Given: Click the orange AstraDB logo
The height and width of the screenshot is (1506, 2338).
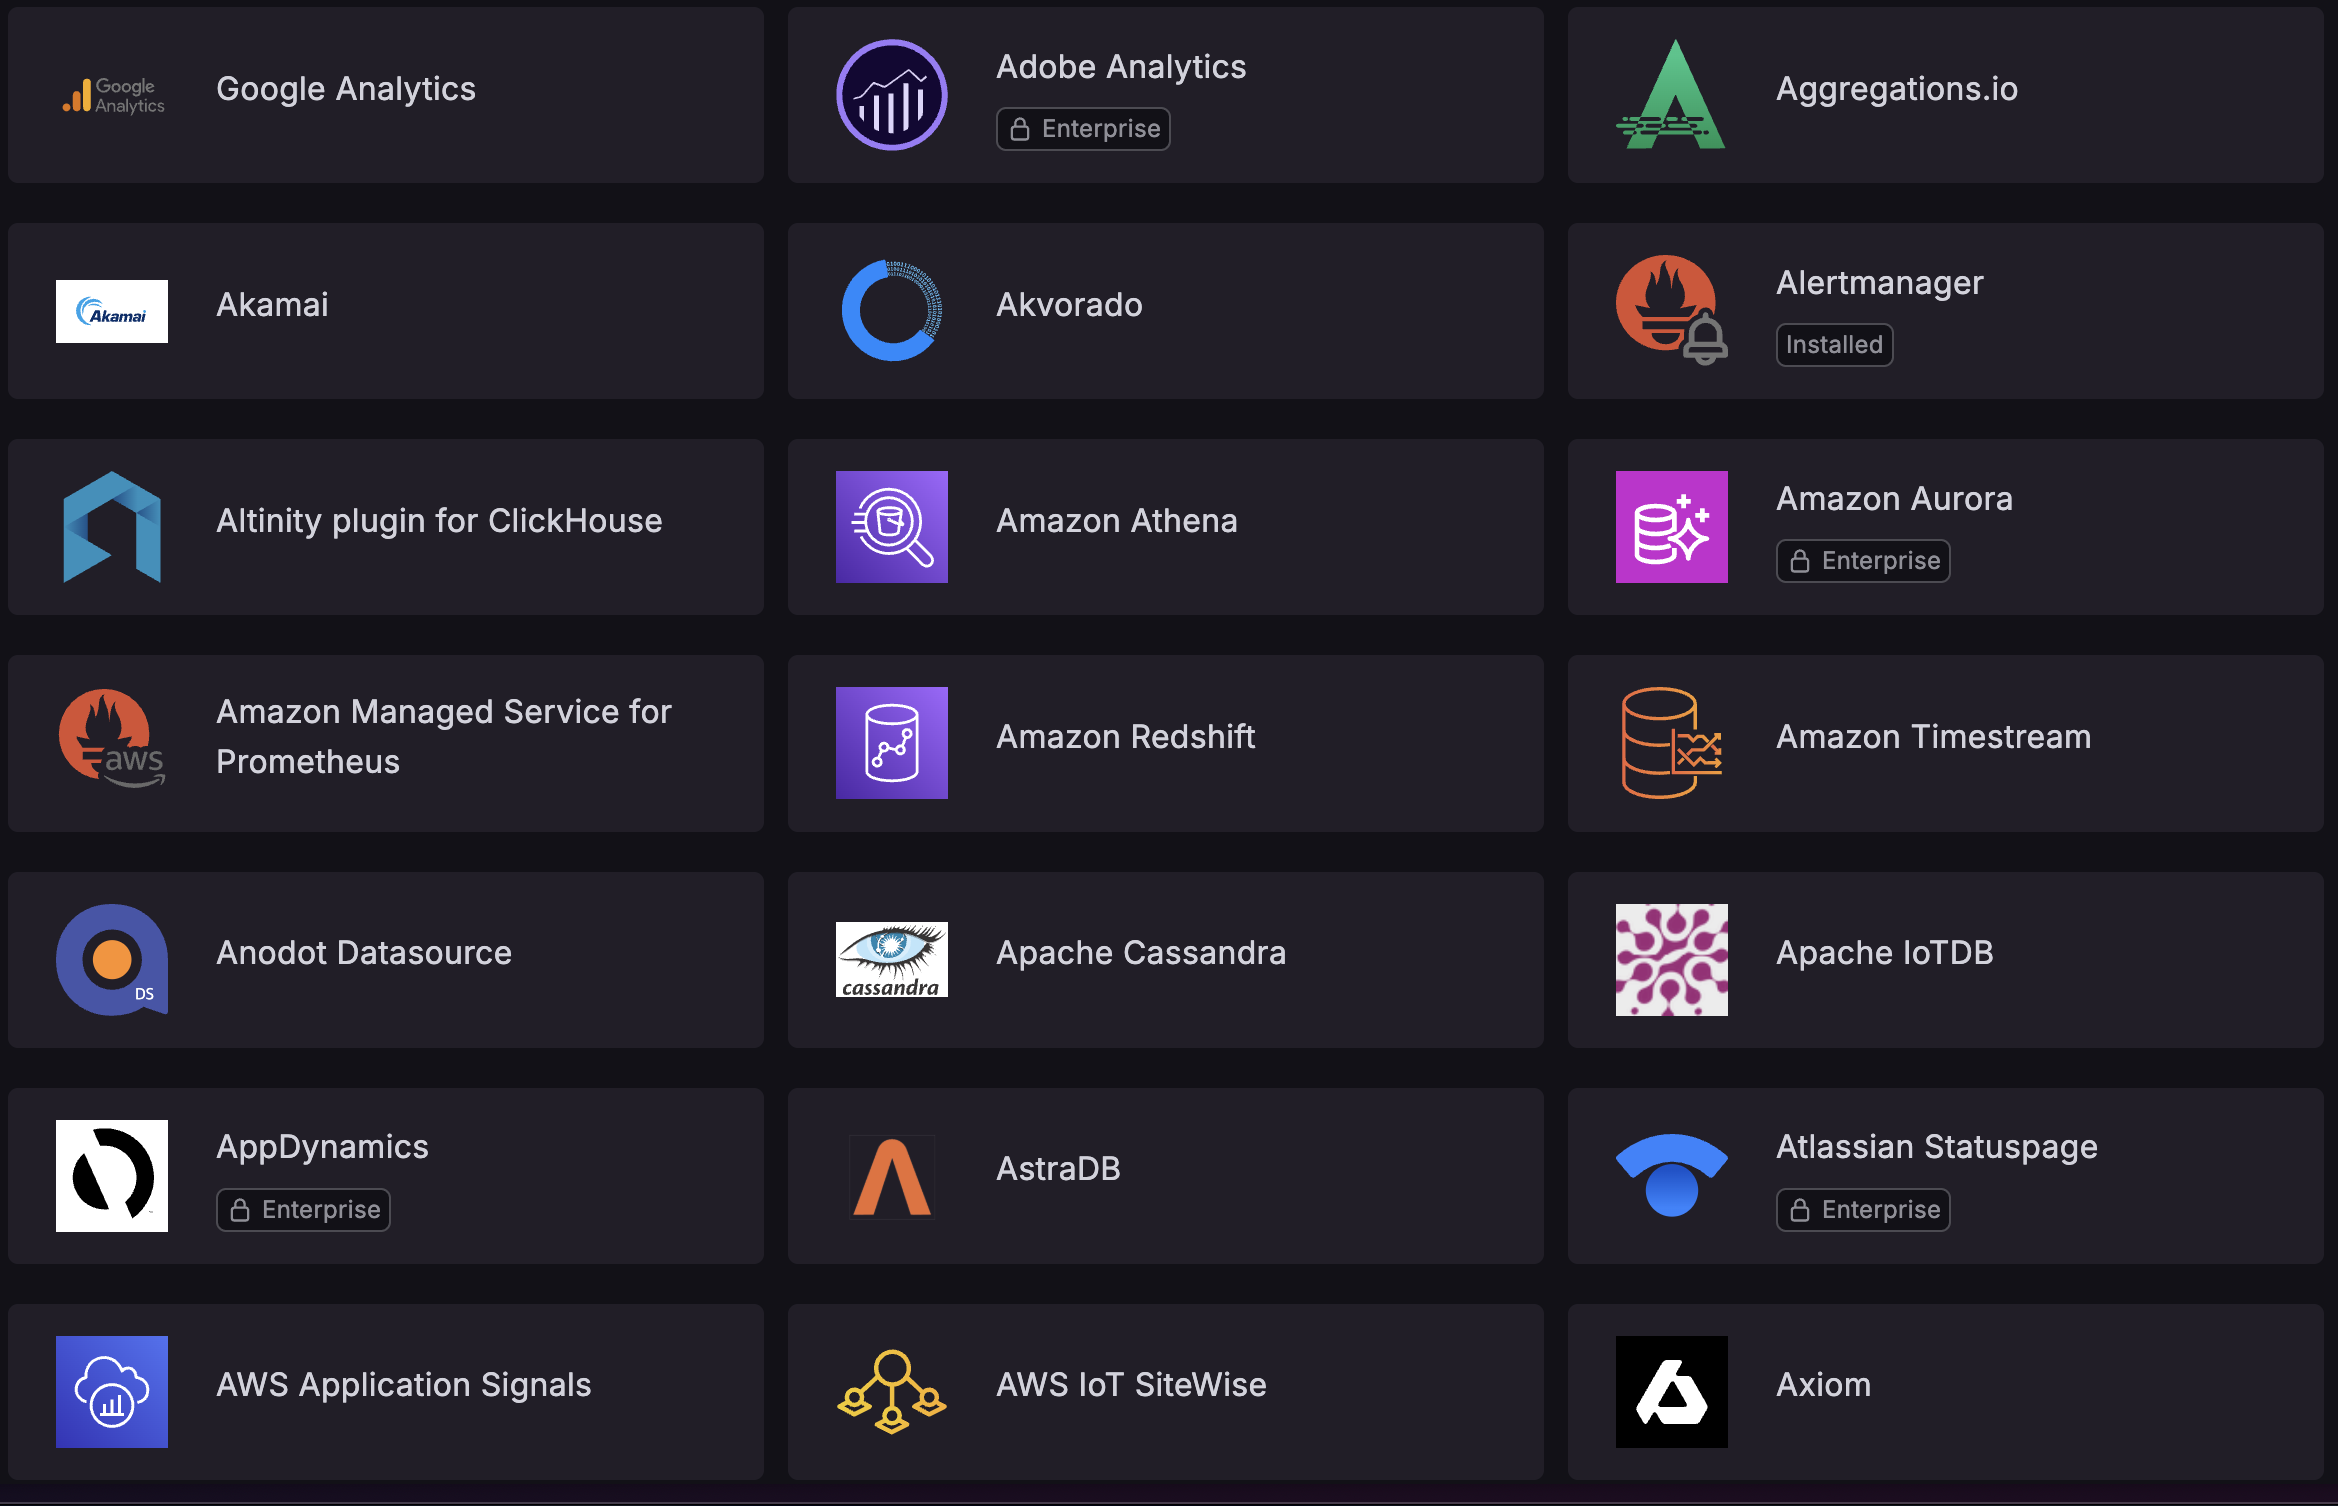Looking at the screenshot, I should click(x=892, y=1176).
